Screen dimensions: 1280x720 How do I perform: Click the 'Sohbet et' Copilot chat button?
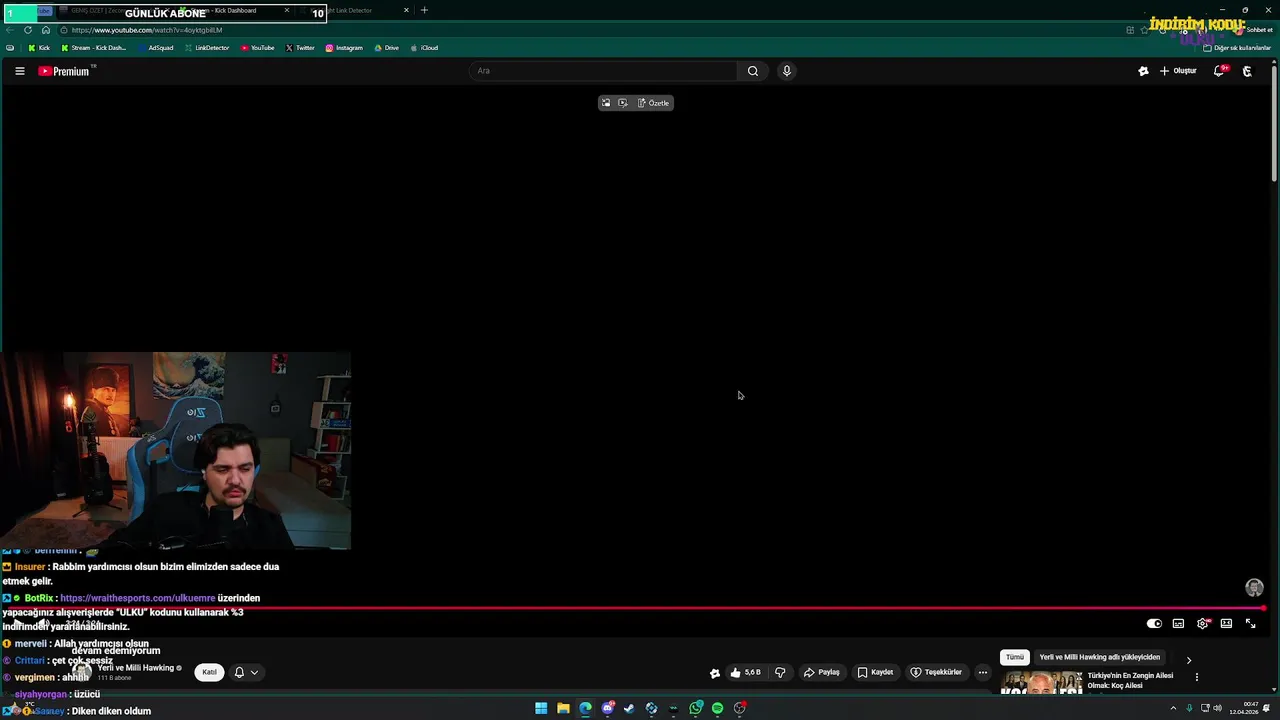pyautogui.click(x=1253, y=30)
